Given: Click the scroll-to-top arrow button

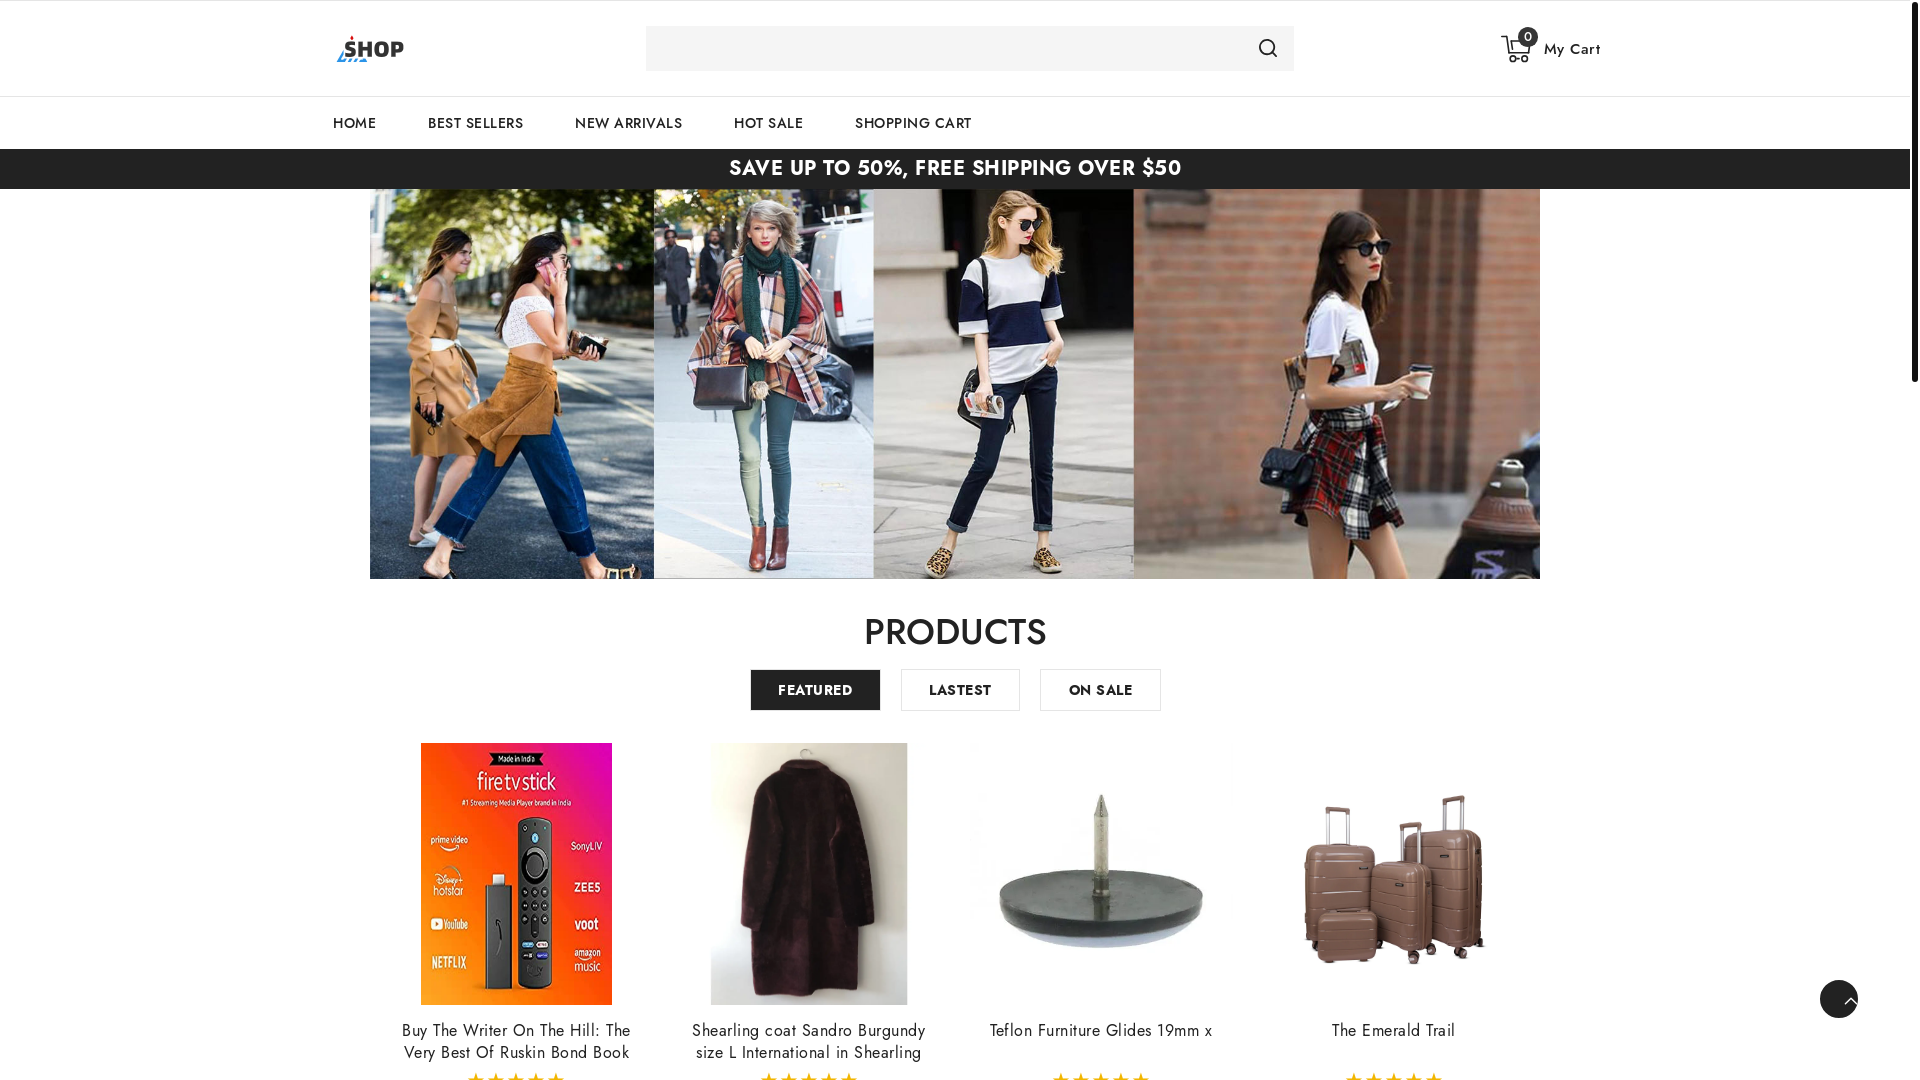Looking at the screenshot, I should coord(1838,999).
